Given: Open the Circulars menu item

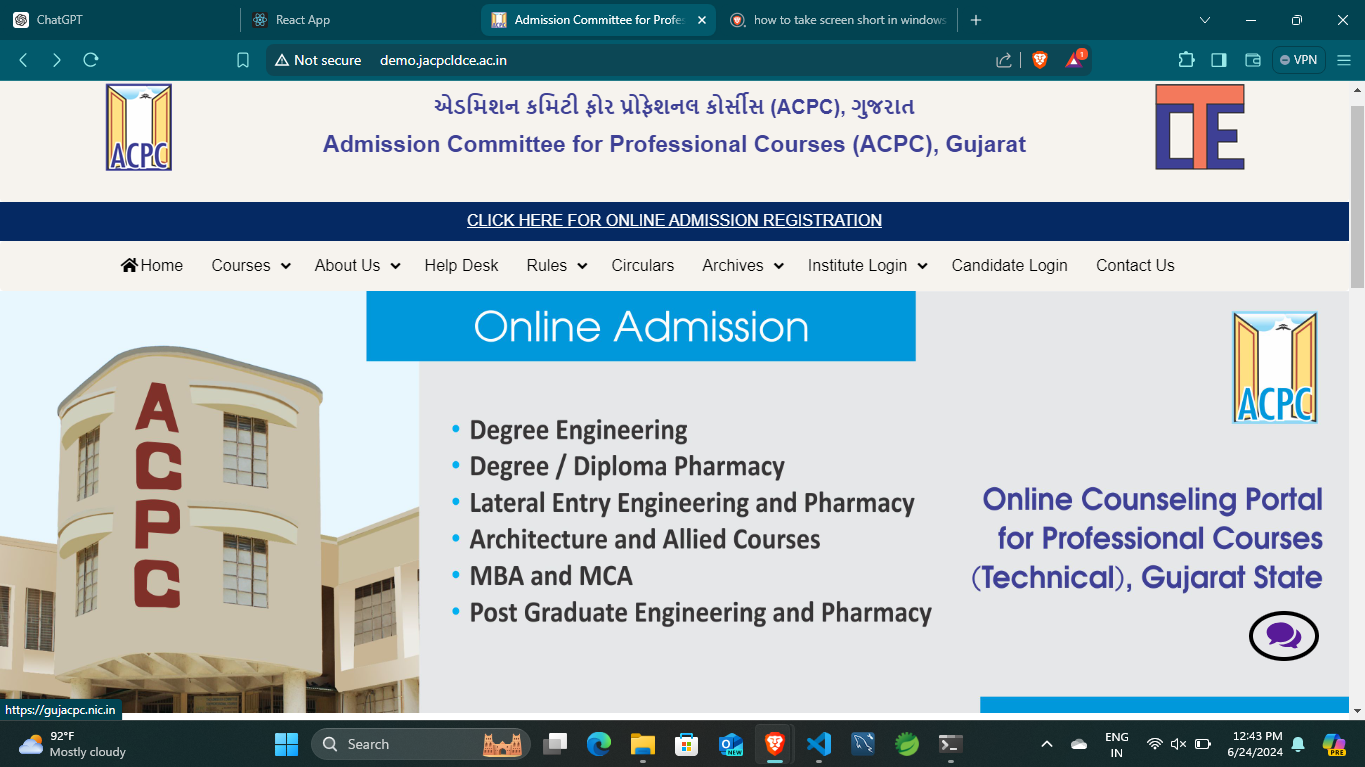Looking at the screenshot, I should pyautogui.click(x=642, y=266).
